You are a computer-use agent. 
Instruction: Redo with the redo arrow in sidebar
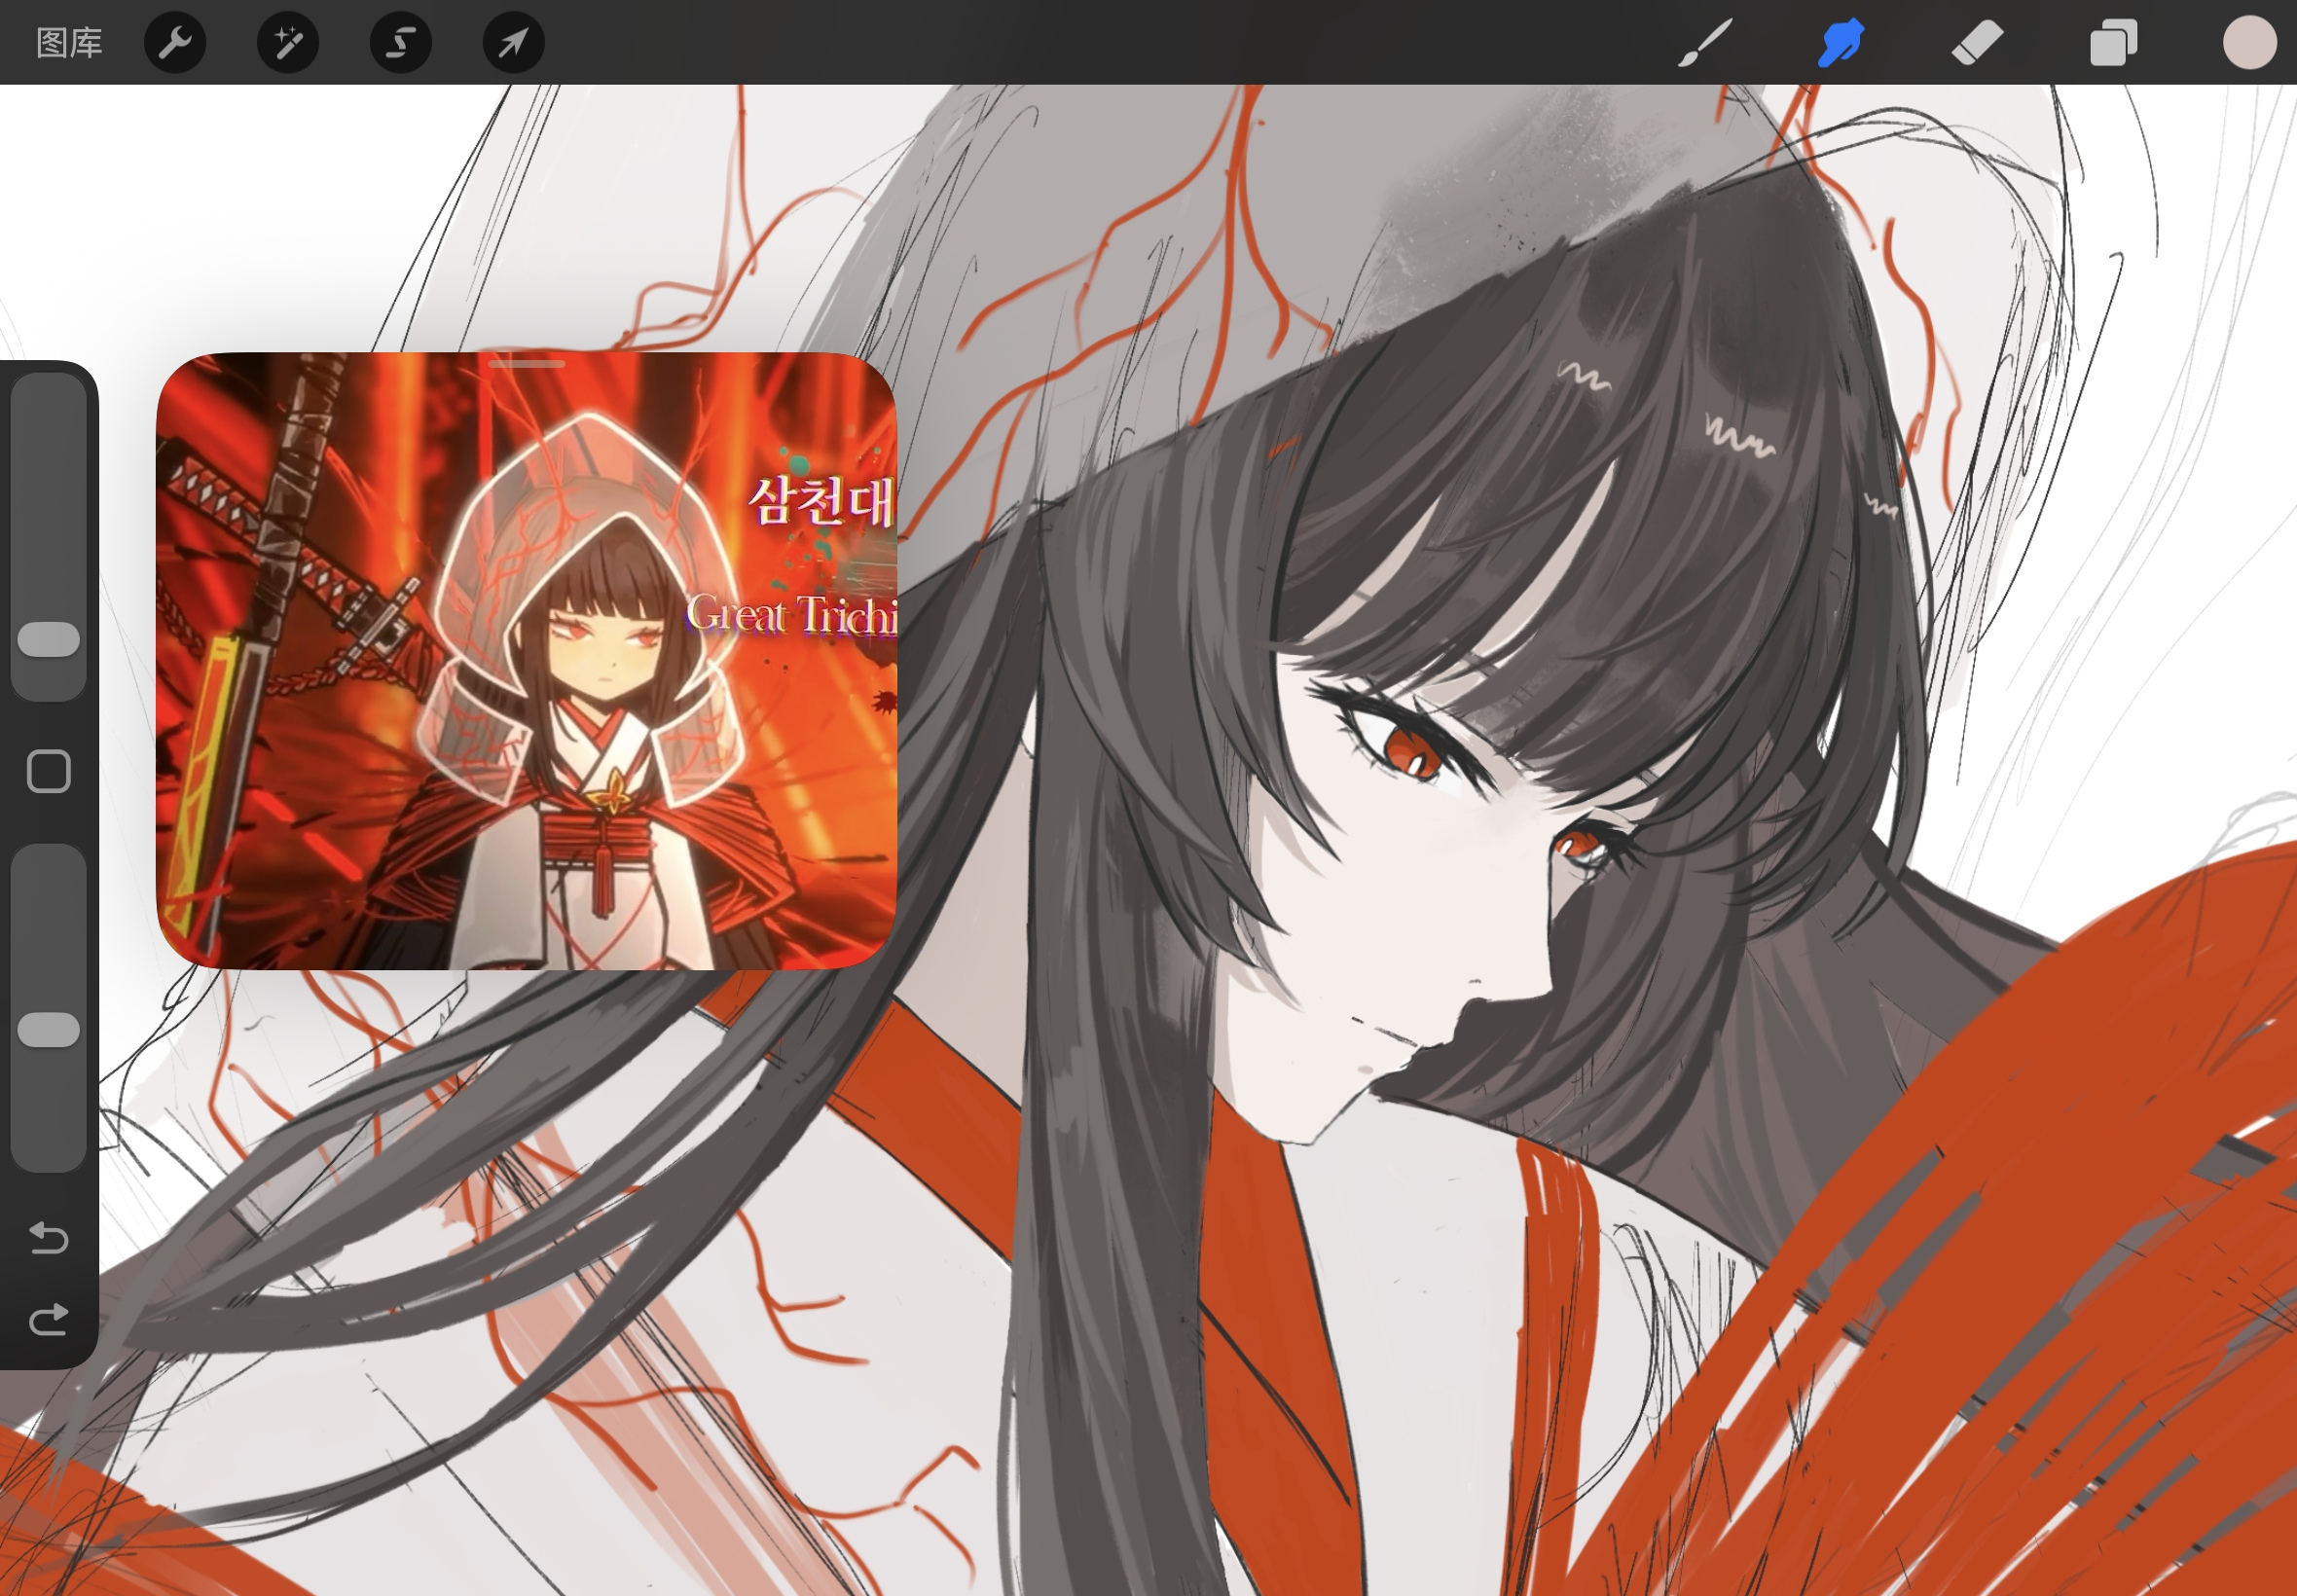pos(48,1320)
